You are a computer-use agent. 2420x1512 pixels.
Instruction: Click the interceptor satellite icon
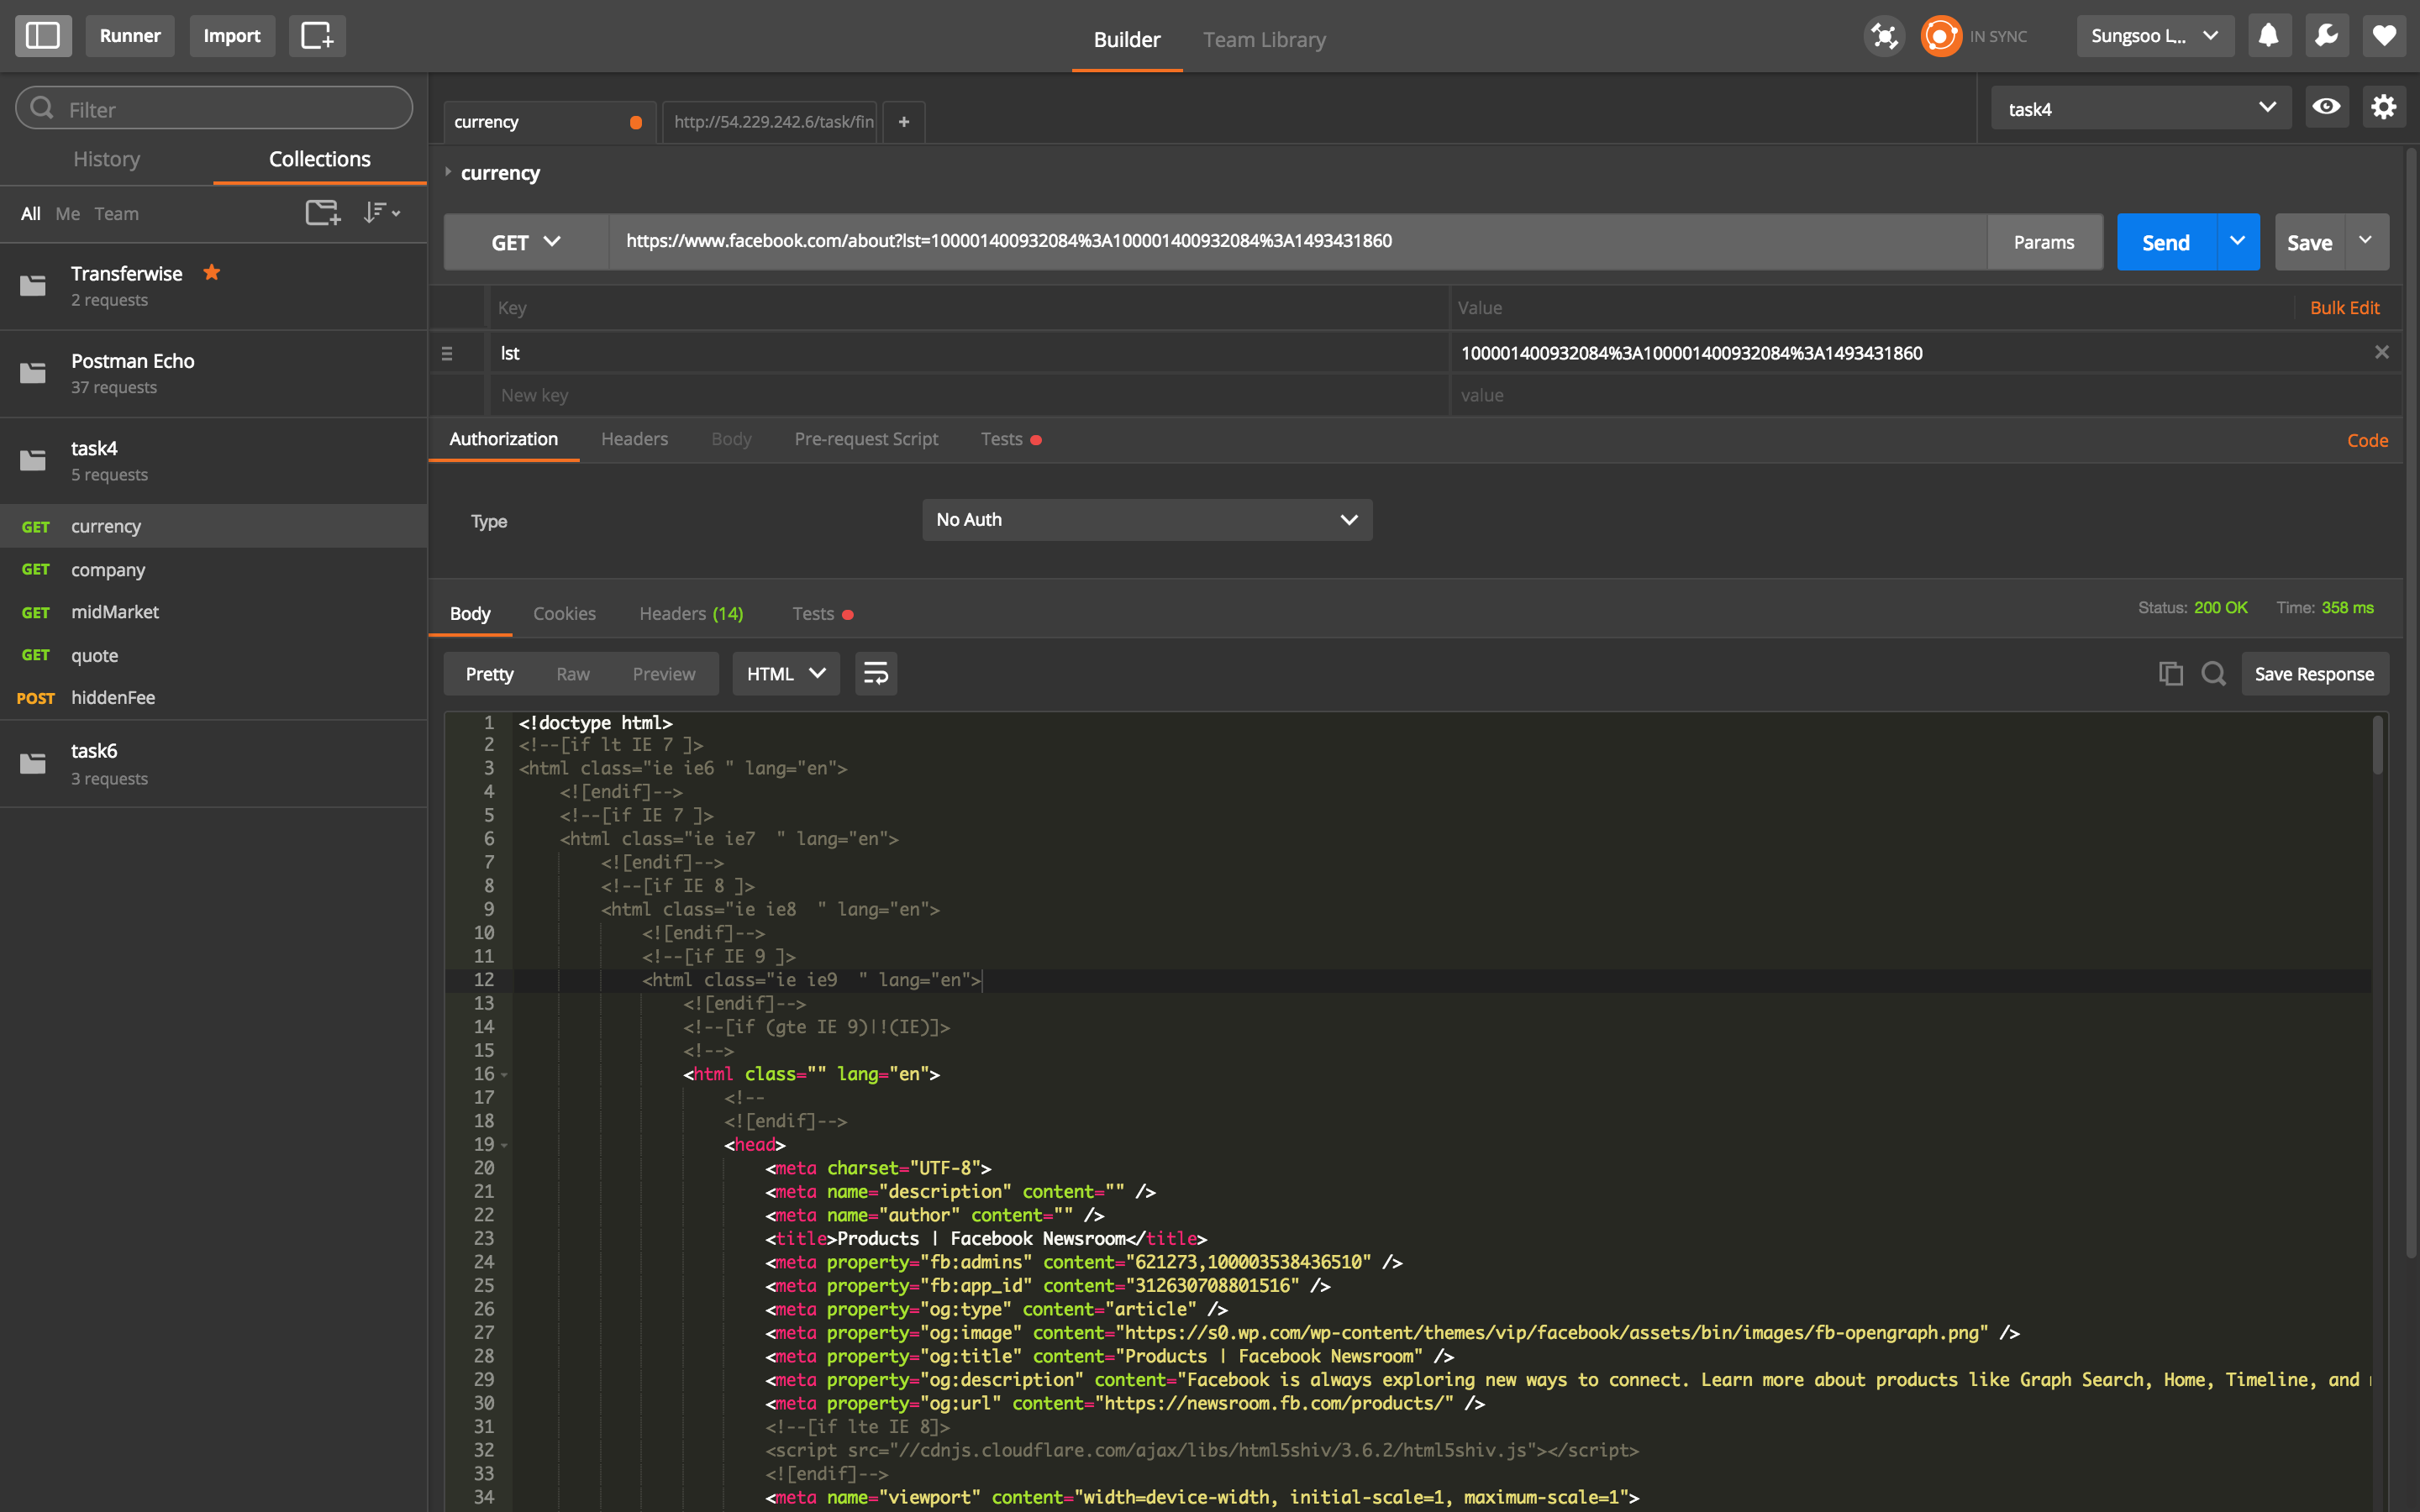click(x=1884, y=36)
